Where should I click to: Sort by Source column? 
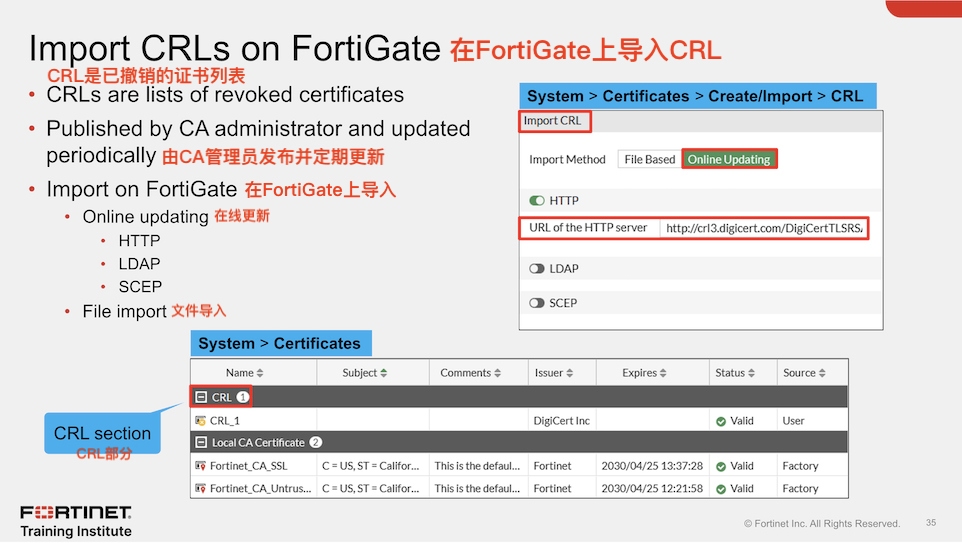pyautogui.click(x=804, y=373)
